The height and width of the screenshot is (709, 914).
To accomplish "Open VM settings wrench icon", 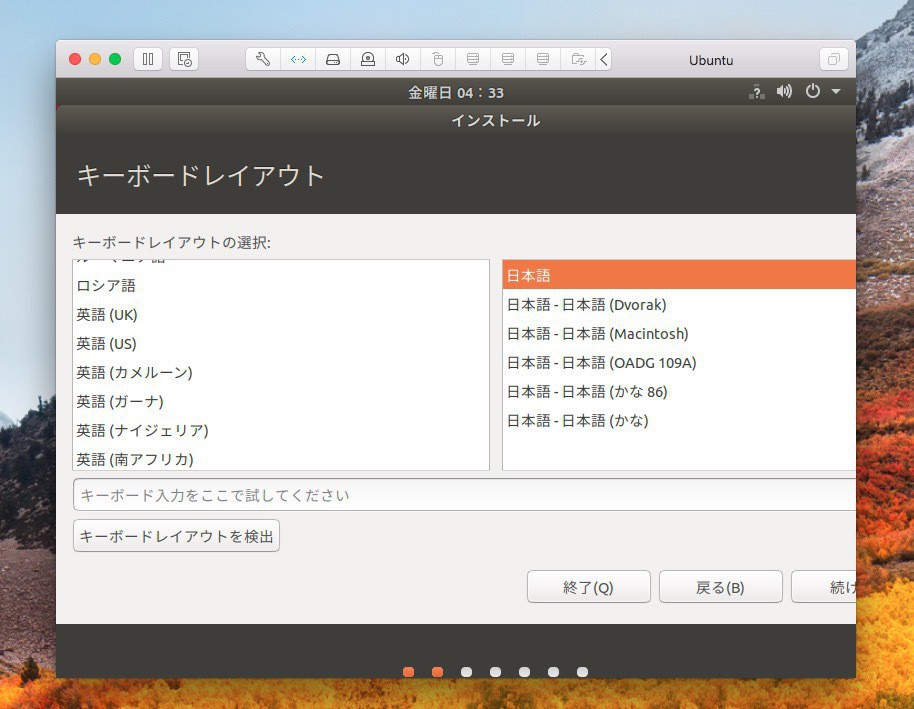I will pos(263,59).
